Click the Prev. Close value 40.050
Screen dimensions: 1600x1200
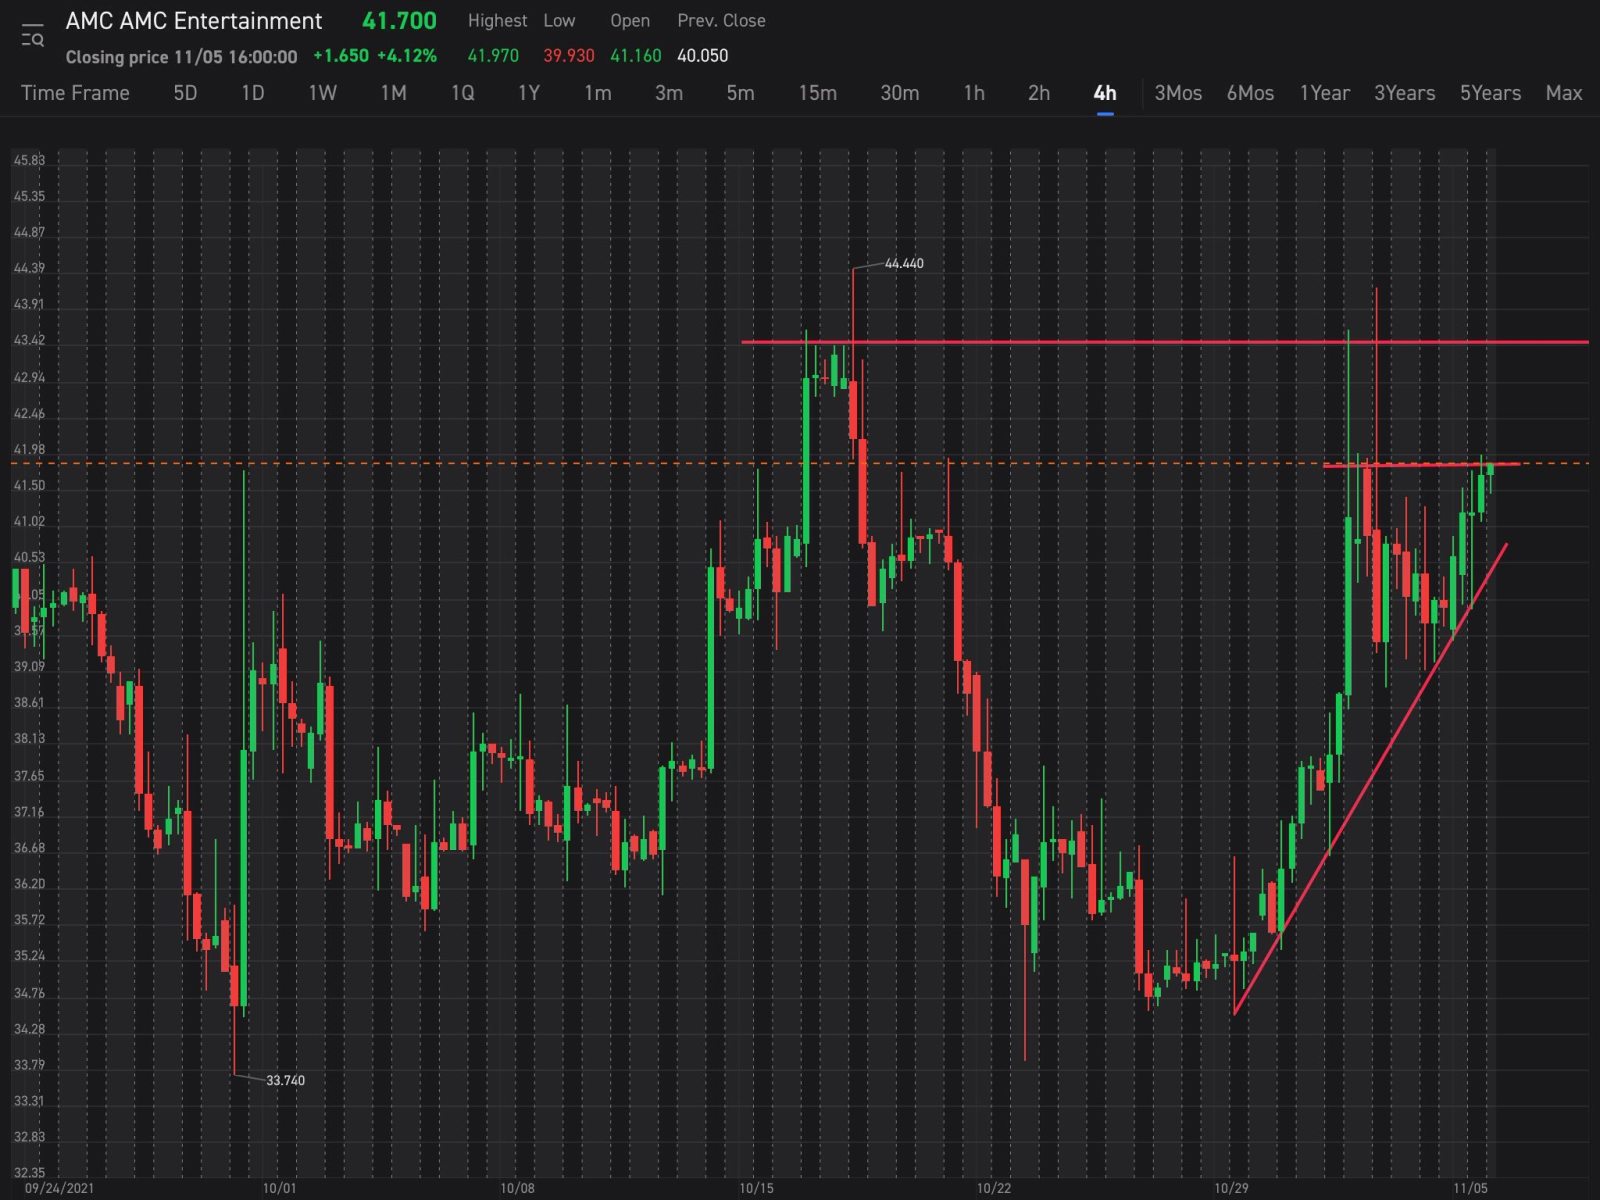coord(703,56)
